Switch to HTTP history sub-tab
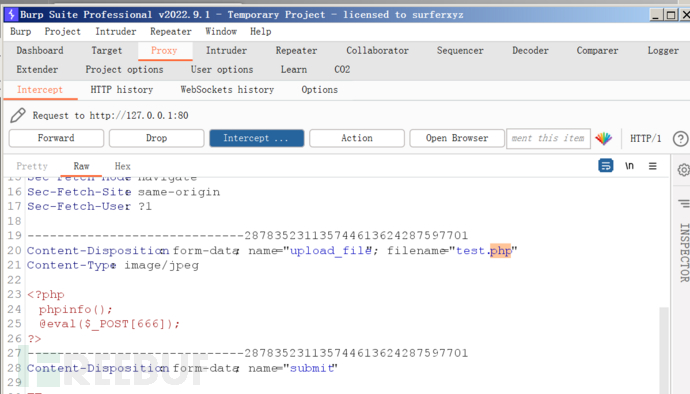Screen dimensions: 690x394 point(121,90)
